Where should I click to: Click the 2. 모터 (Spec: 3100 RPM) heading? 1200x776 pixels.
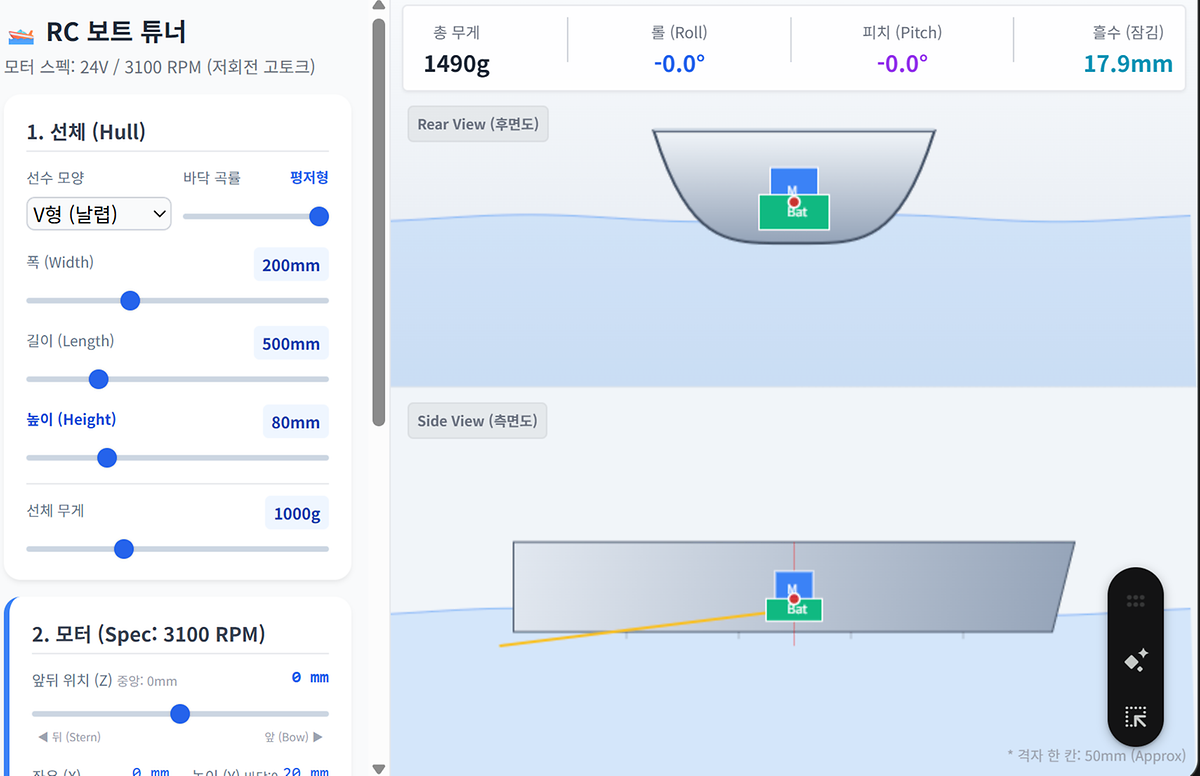tap(148, 634)
